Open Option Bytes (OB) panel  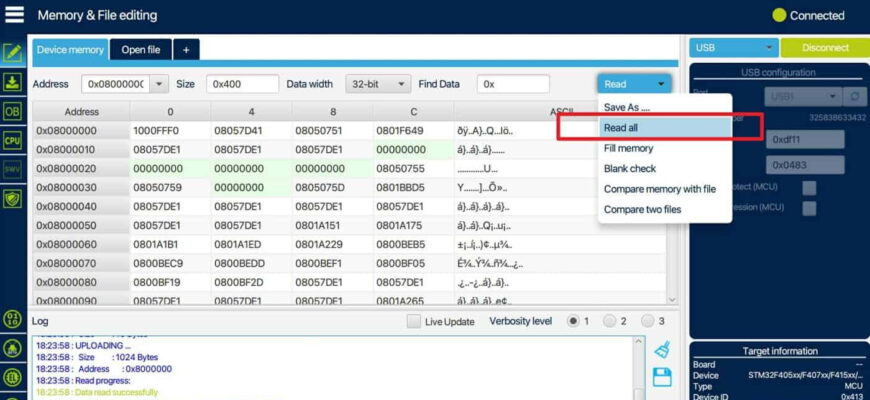[13, 111]
